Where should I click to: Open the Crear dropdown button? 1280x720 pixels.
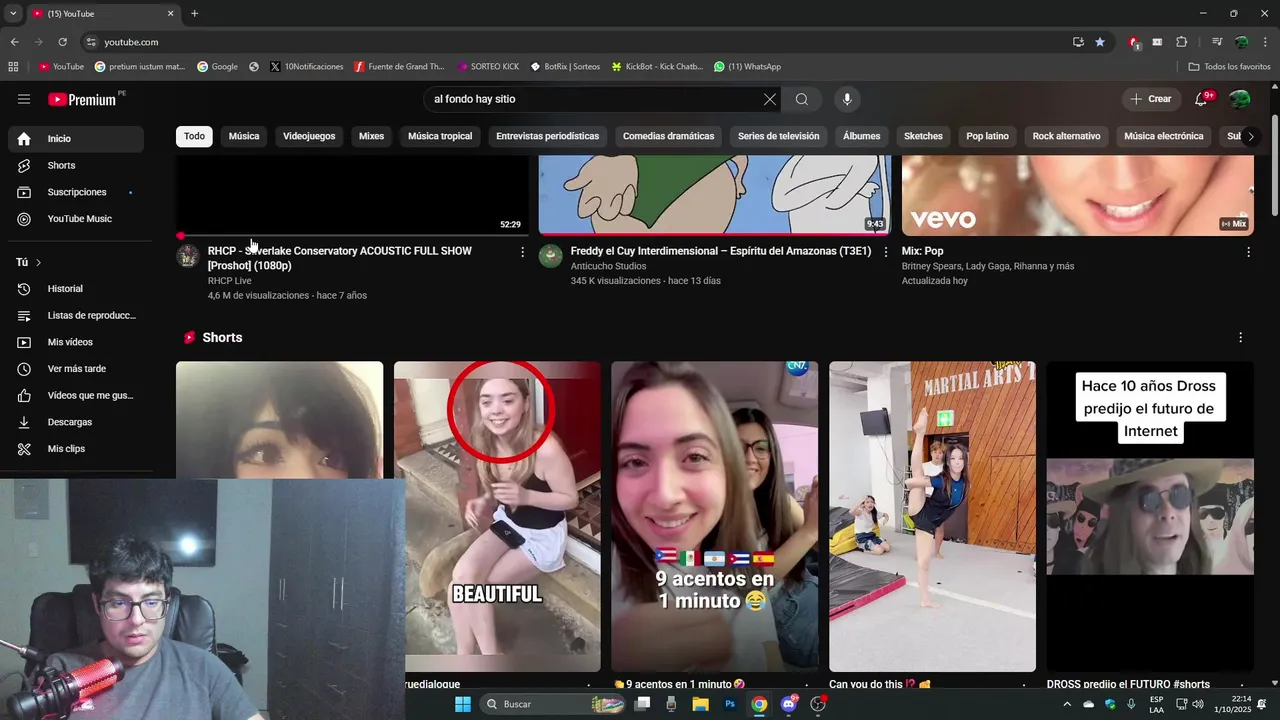pyautogui.click(x=1151, y=99)
